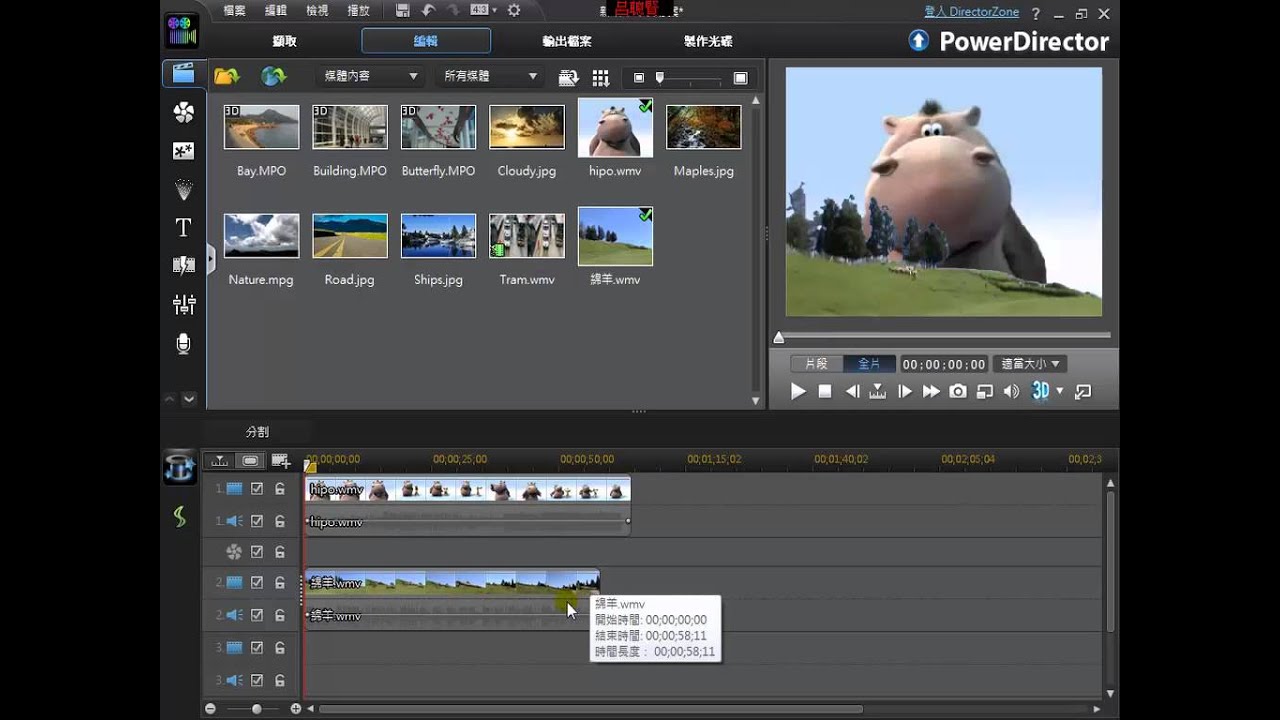Lock audio track 2
This screenshot has height=720, width=1280.
280,615
